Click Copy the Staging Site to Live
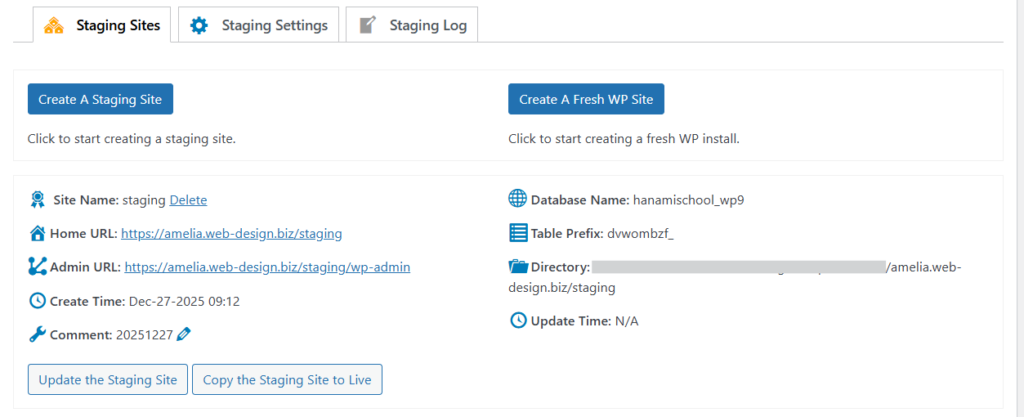Screen dimensions: 1024x417 pos(287,380)
